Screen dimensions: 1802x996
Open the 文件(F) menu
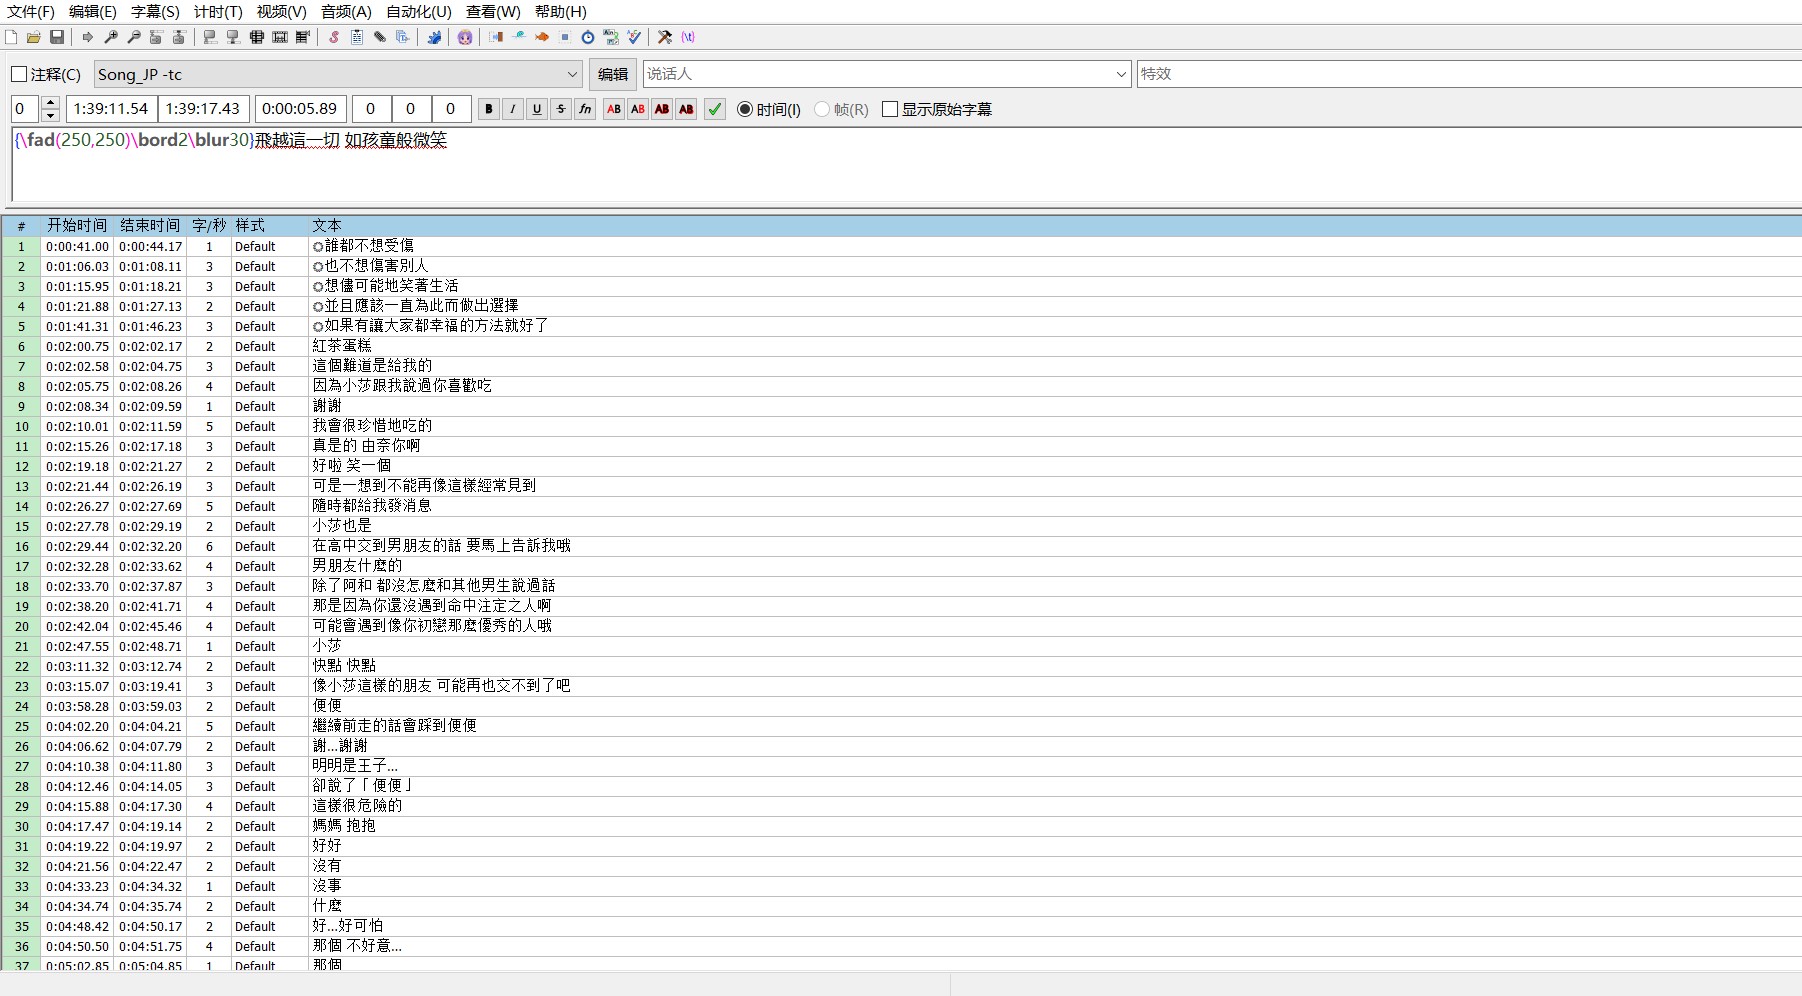(x=31, y=12)
